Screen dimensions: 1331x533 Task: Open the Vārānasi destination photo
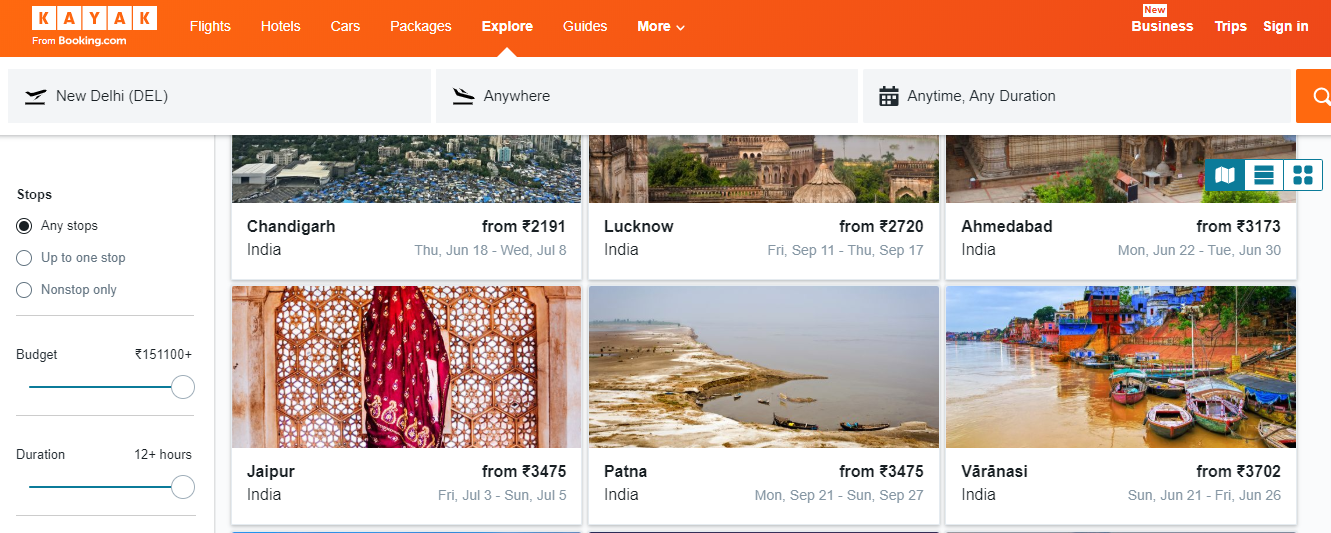click(x=1121, y=367)
